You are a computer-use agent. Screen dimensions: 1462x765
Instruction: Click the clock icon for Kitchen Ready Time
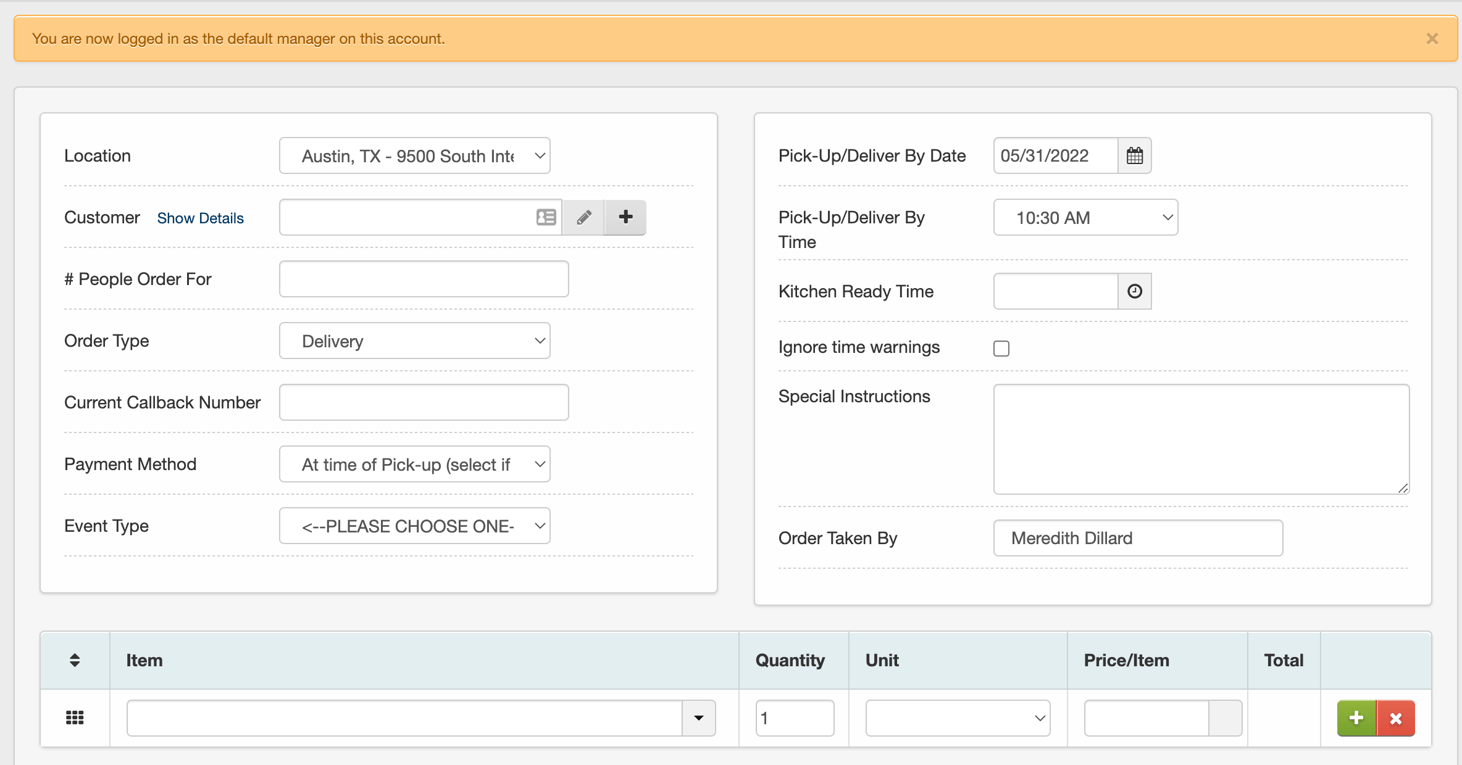click(1134, 291)
